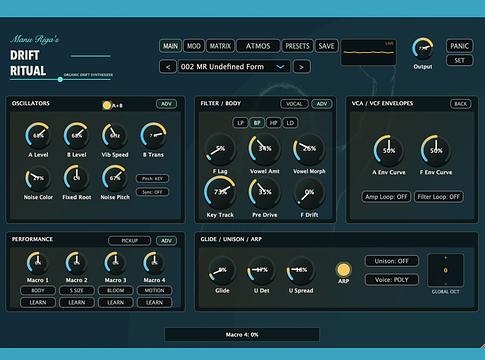Click the F Env Curve knob
This screenshot has height=360, width=485.
pyautogui.click(x=436, y=151)
